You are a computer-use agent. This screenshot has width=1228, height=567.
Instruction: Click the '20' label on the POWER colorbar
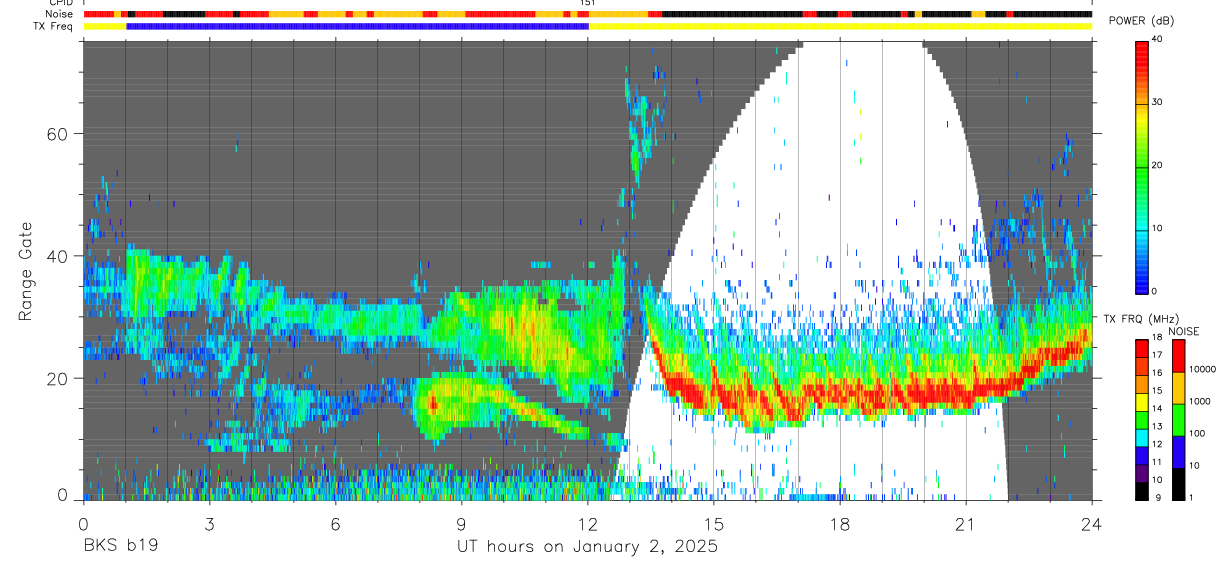coord(1159,166)
